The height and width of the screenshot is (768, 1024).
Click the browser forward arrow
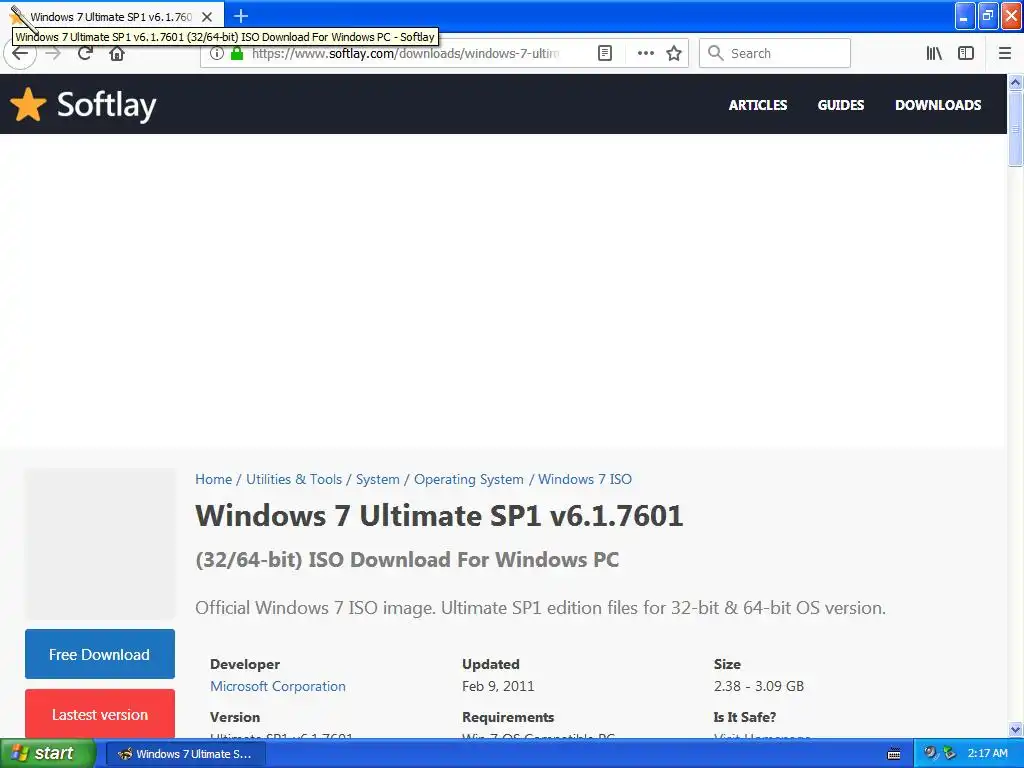[x=53, y=54]
